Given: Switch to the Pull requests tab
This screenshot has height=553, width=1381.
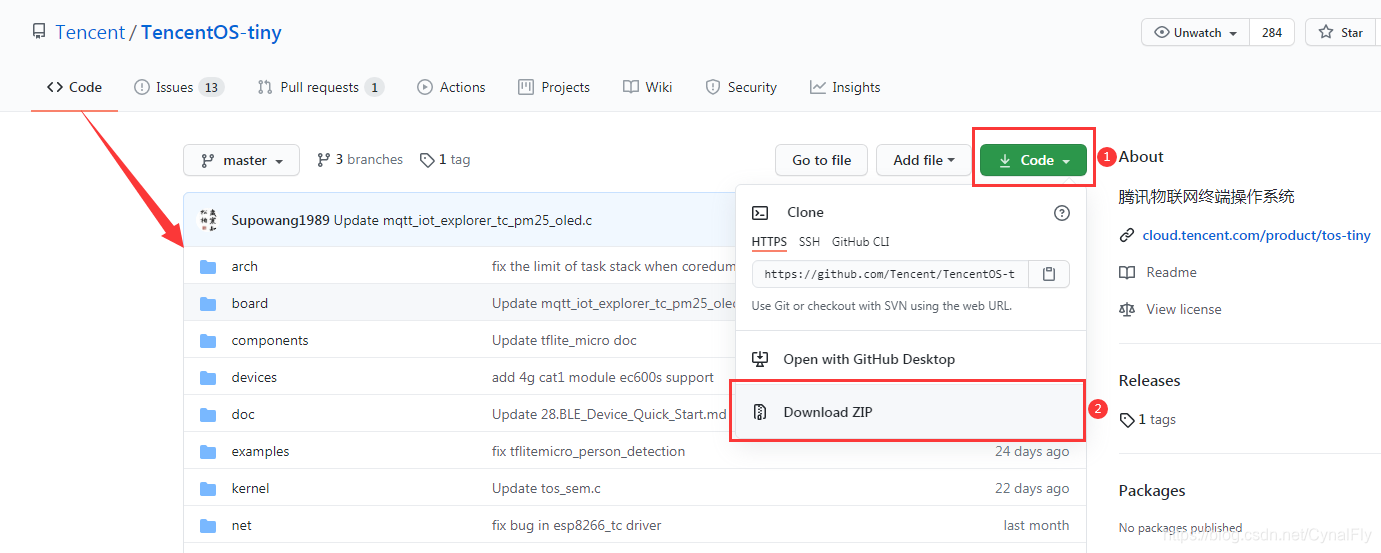Looking at the screenshot, I should (320, 87).
